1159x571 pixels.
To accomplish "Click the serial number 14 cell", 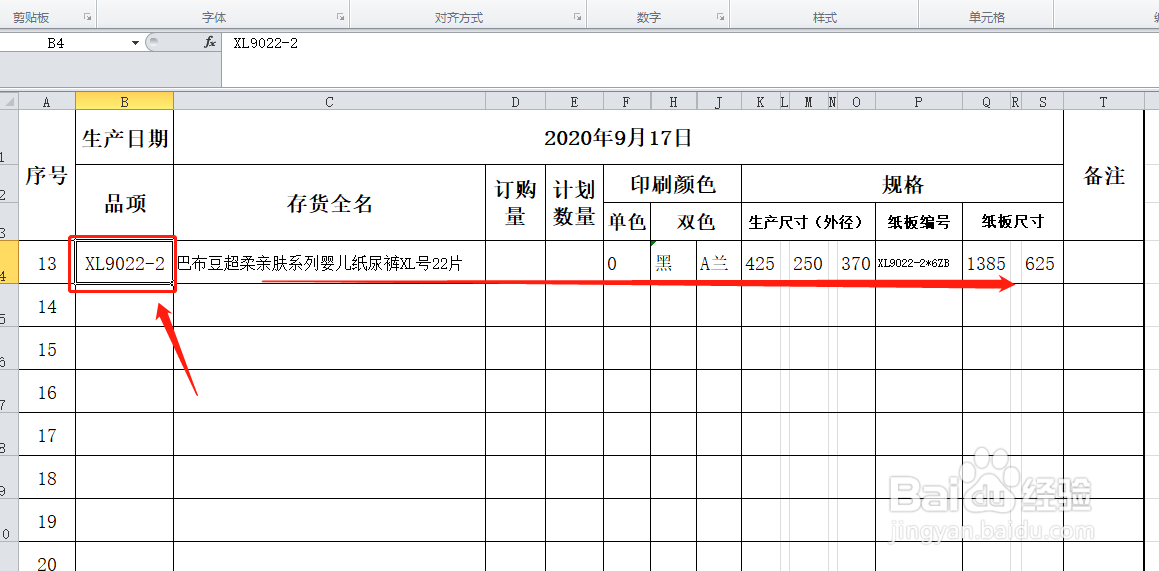I will point(47,305).
